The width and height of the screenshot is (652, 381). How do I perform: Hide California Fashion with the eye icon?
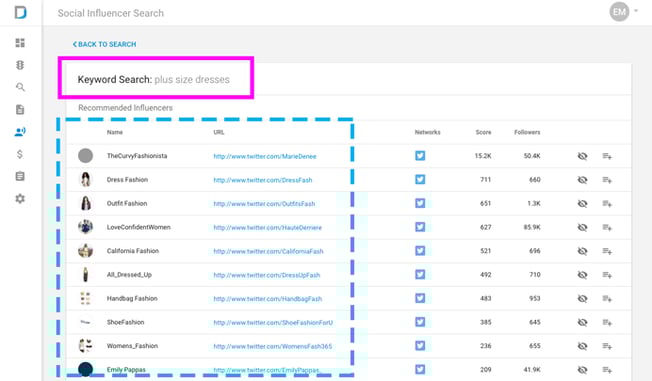[x=583, y=251]
